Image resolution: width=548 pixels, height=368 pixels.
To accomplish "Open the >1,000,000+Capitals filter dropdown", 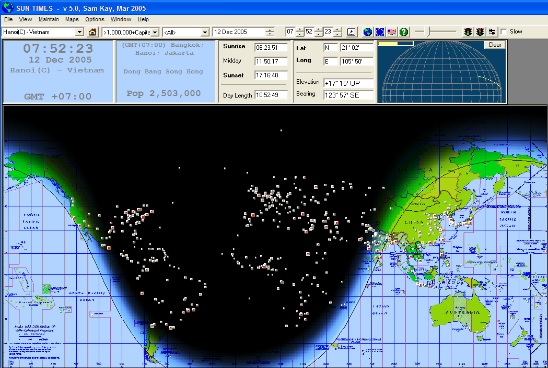I will [x=155, y=32].
